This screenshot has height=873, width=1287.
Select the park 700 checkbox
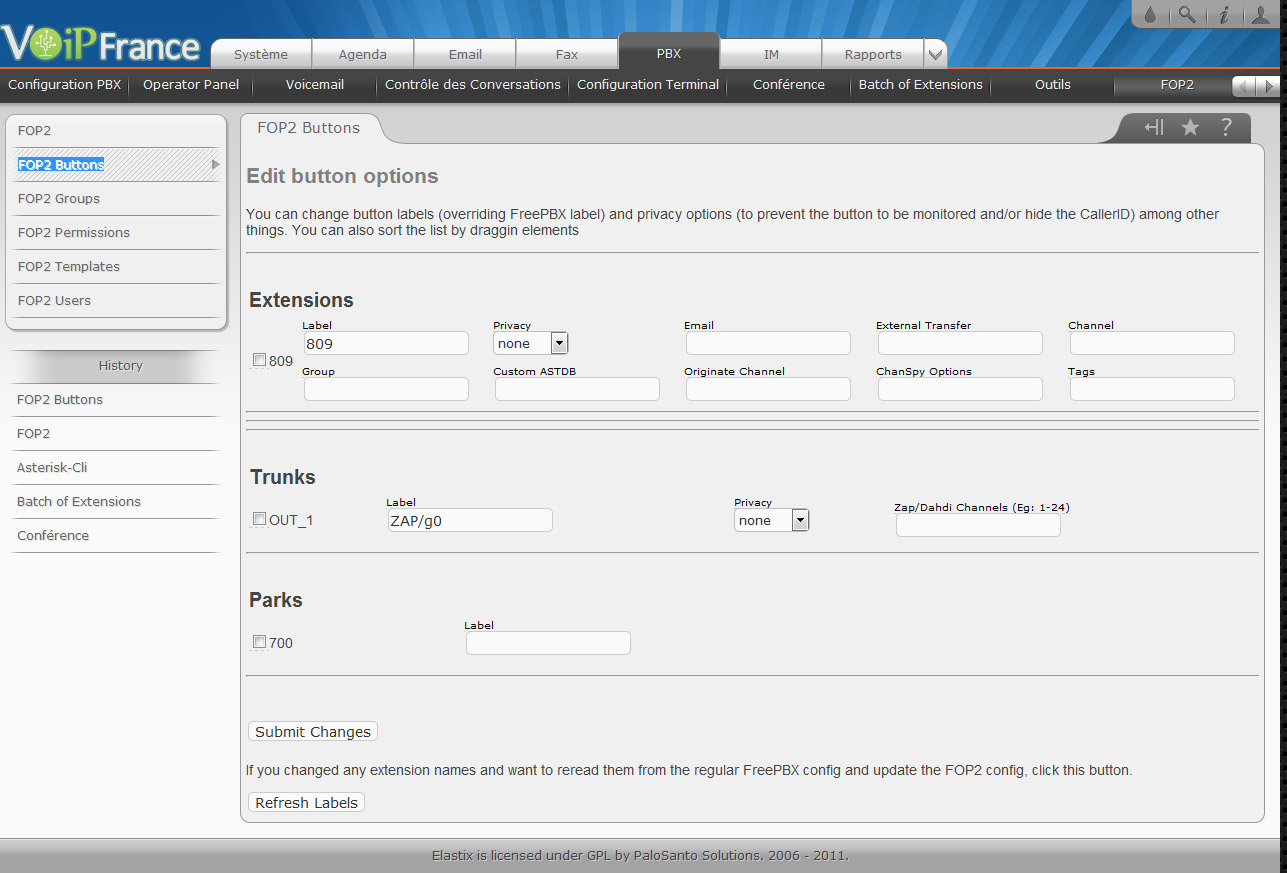point(260,642)
